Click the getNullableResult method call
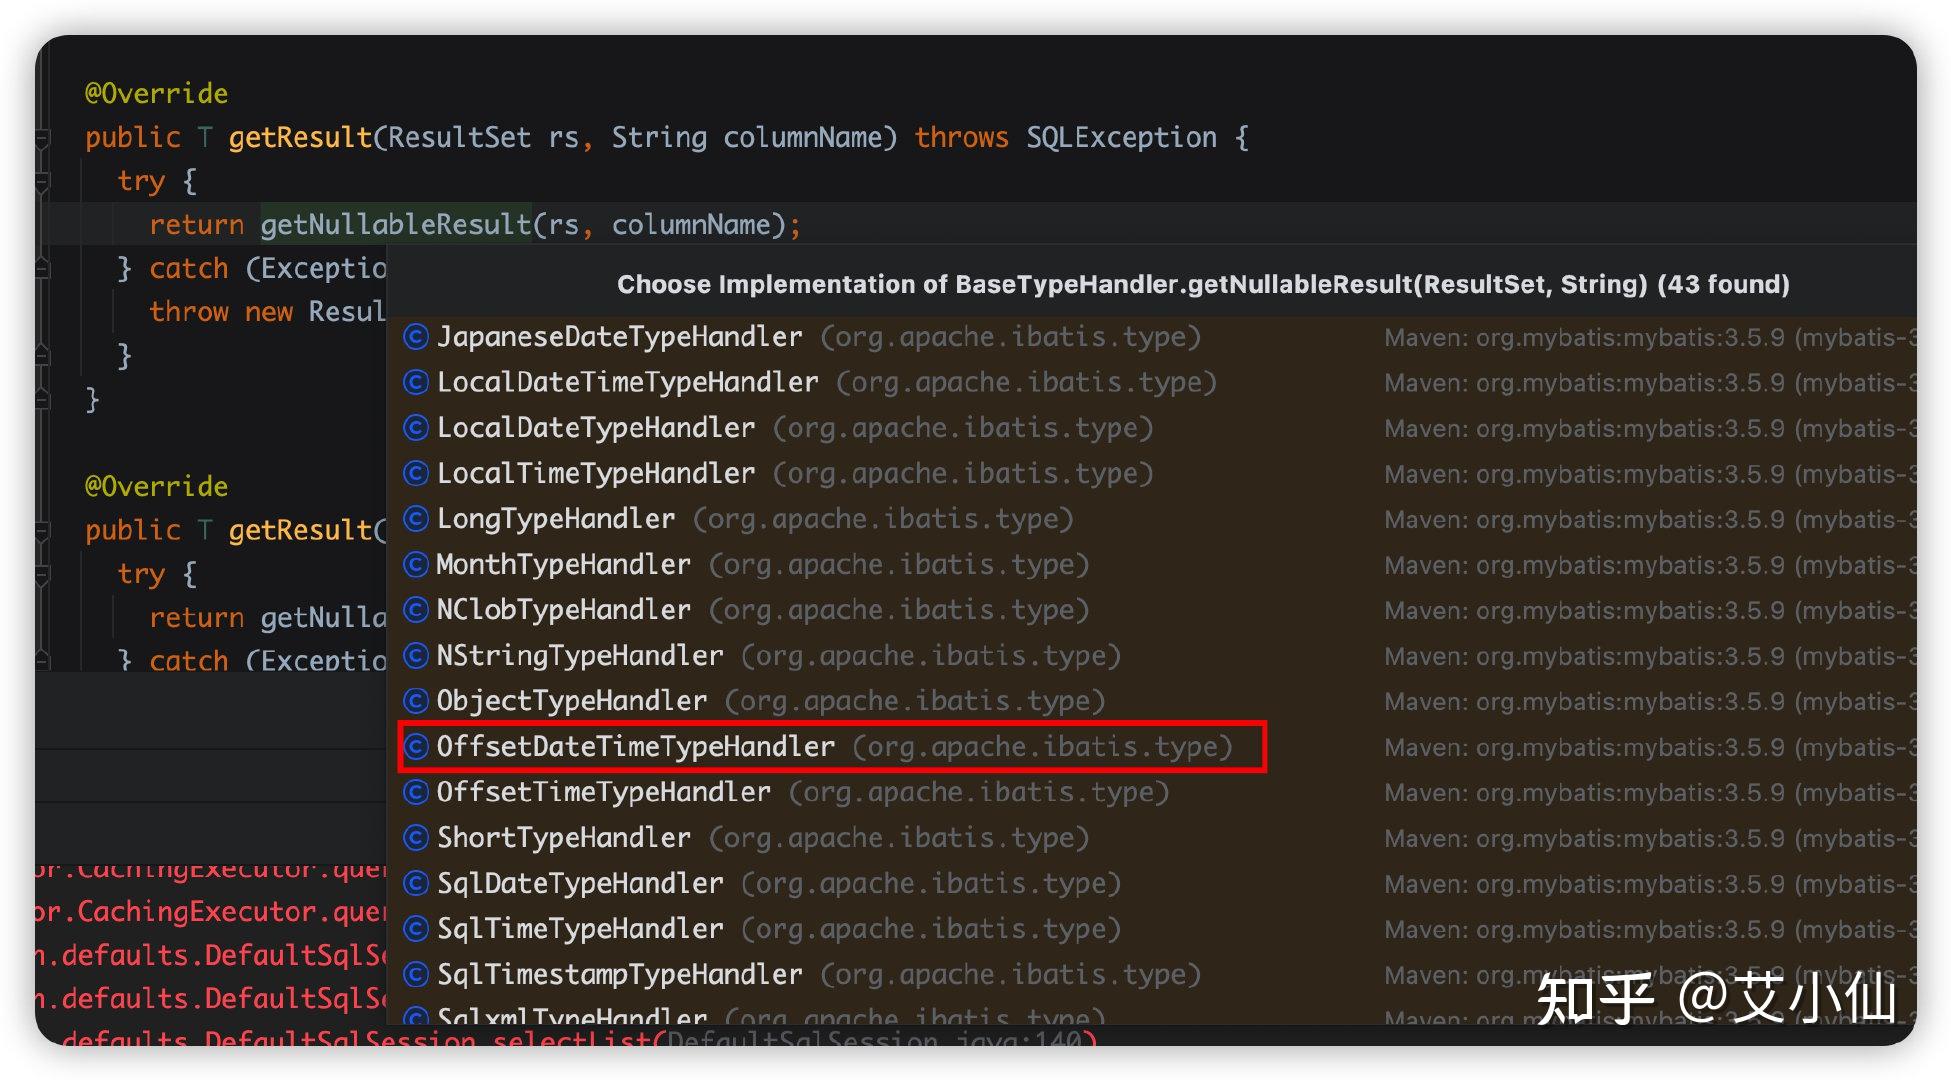Viewport: 1951px width, 1080px height. pos(396,225)
